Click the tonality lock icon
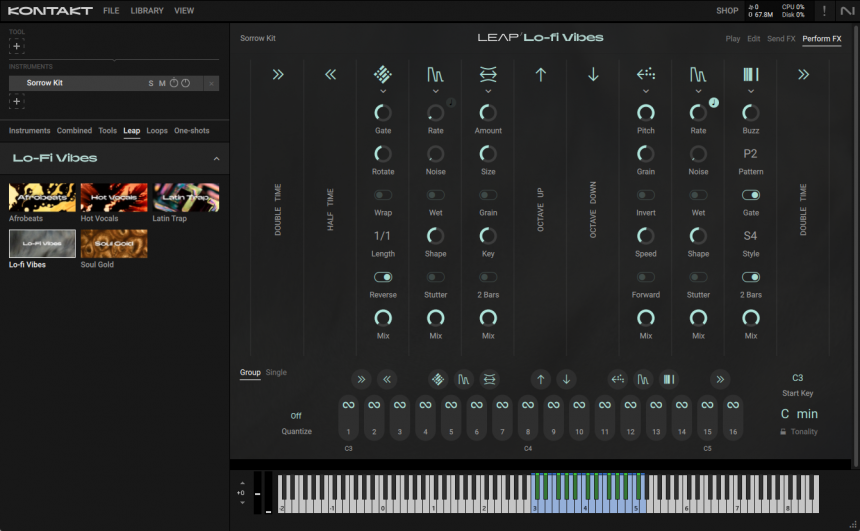The height and width of the screenshot is (531, 860). tap(783, 432)
